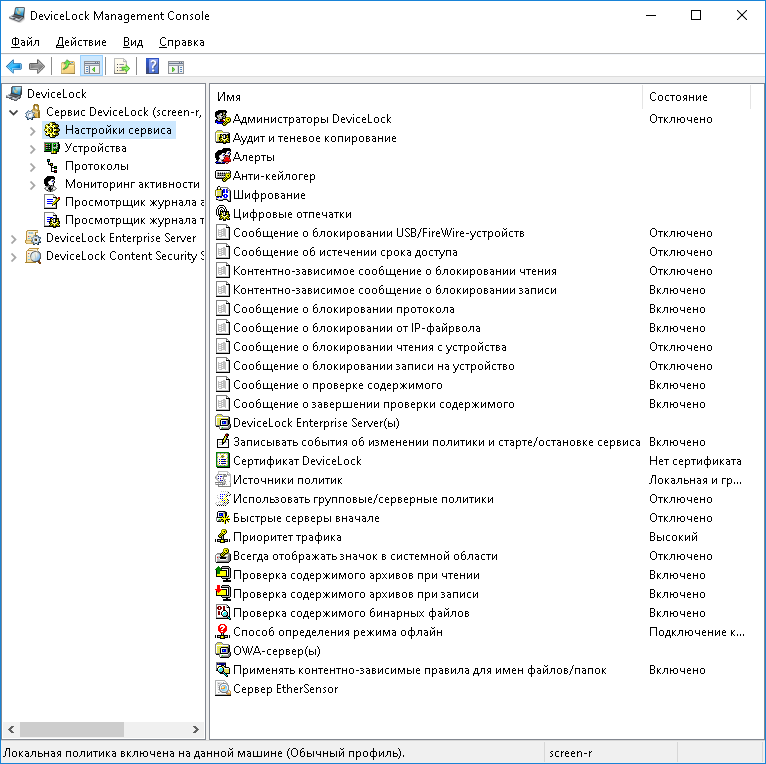Click the Приоритет трафика icon
Screen dimensions: 766x764
click(223, 536)
